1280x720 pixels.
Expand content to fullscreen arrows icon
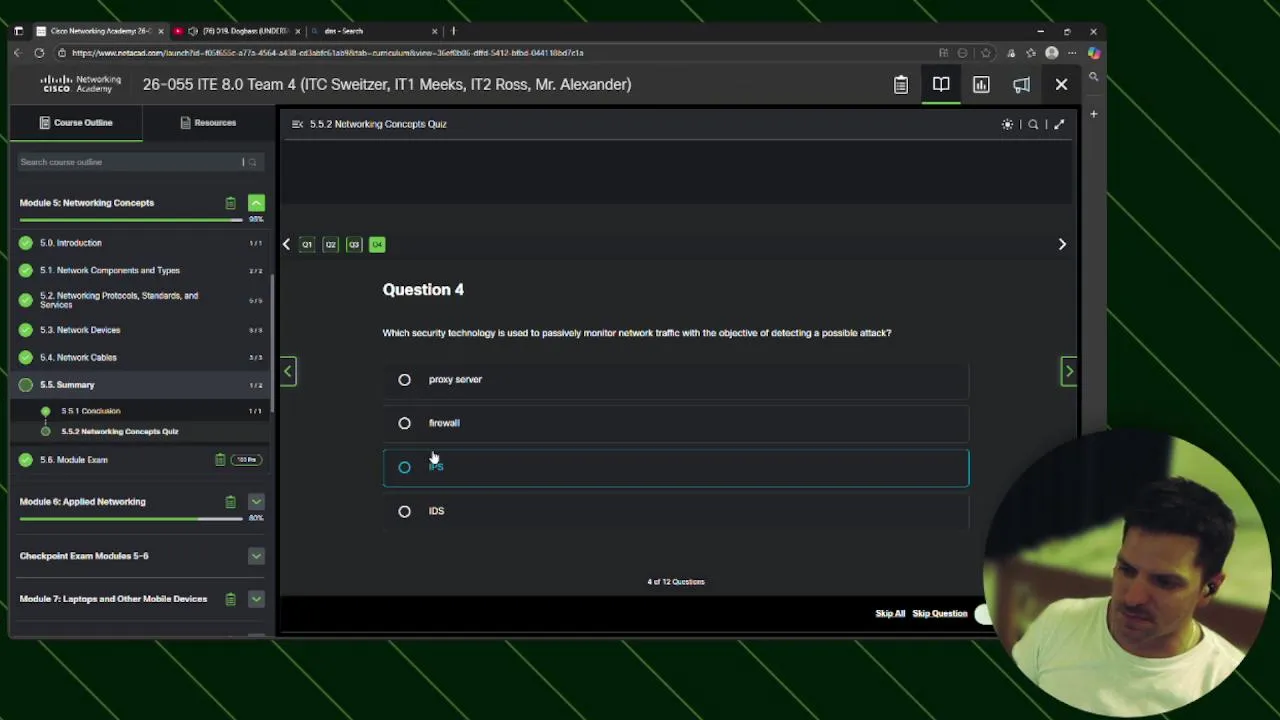click(1059, 124)
